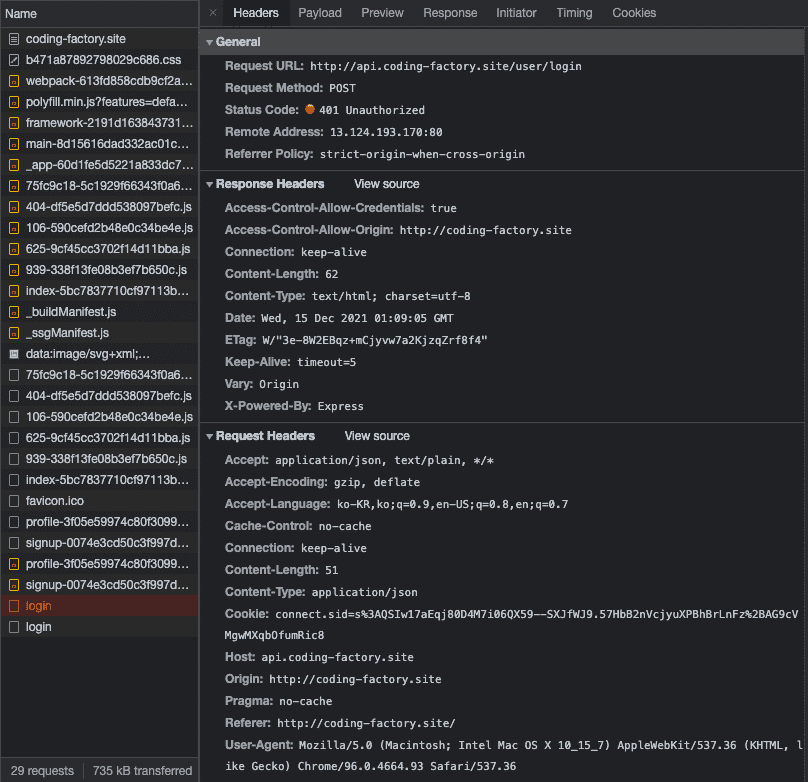Select the _ssgManifest.js request

[x=99, y=333]
